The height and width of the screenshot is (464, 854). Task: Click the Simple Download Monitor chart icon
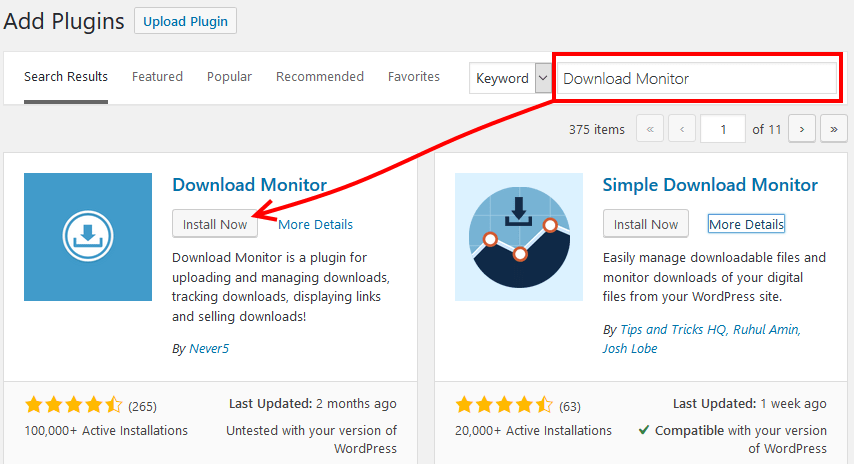point(518,237)
